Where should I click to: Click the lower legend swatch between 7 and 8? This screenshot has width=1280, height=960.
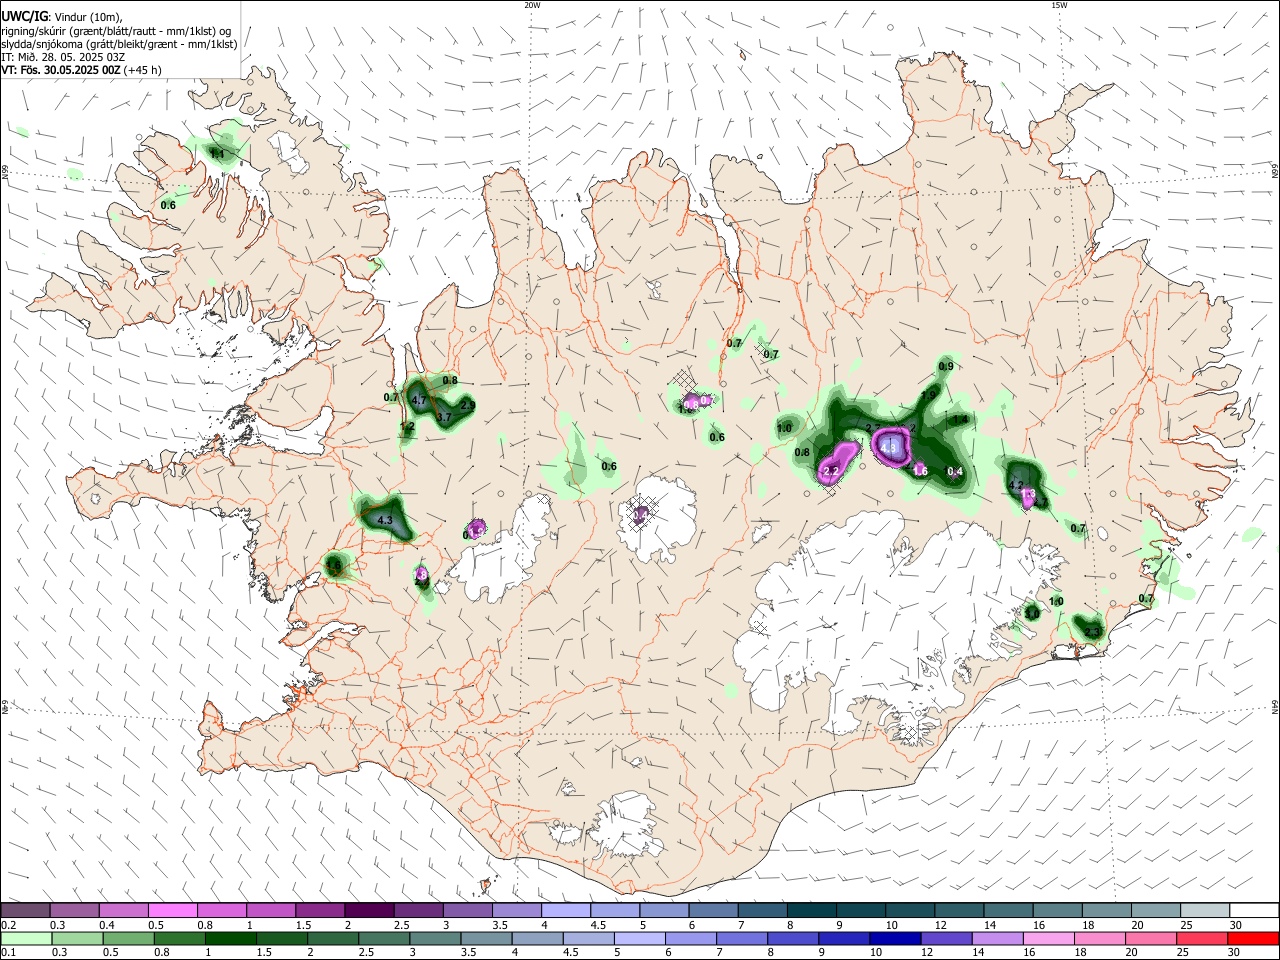click(741, 939)
